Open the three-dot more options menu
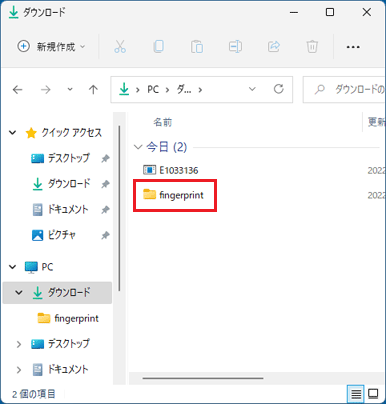 click(353, 47)
